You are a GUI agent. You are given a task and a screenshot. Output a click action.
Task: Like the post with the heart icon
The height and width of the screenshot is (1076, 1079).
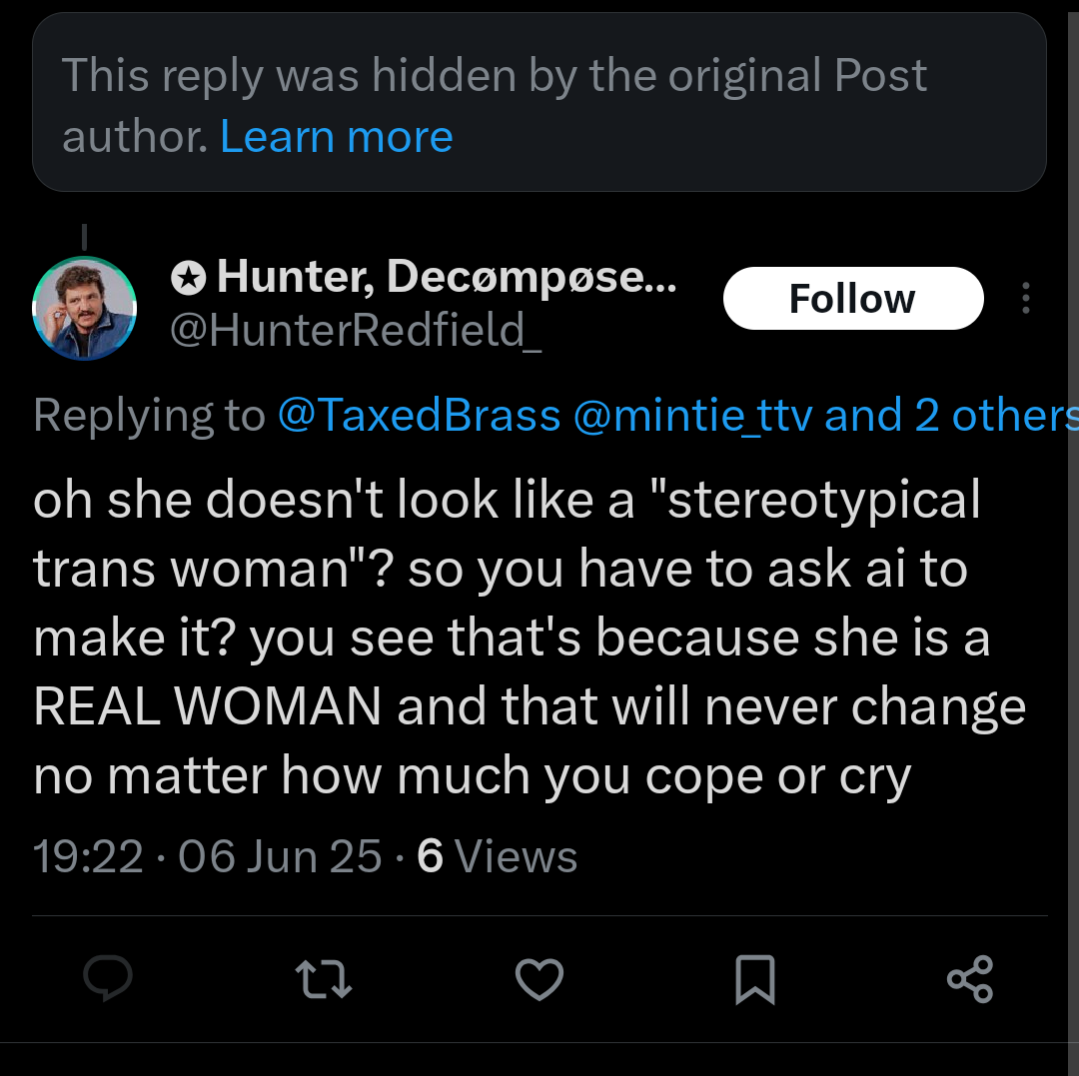pyautogui.click(x=539, y=979)
